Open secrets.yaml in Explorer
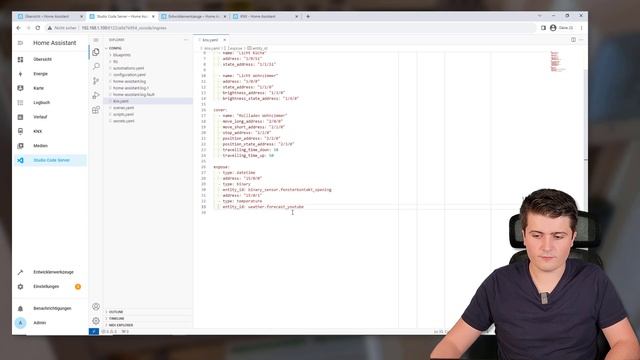 (123, 121)
